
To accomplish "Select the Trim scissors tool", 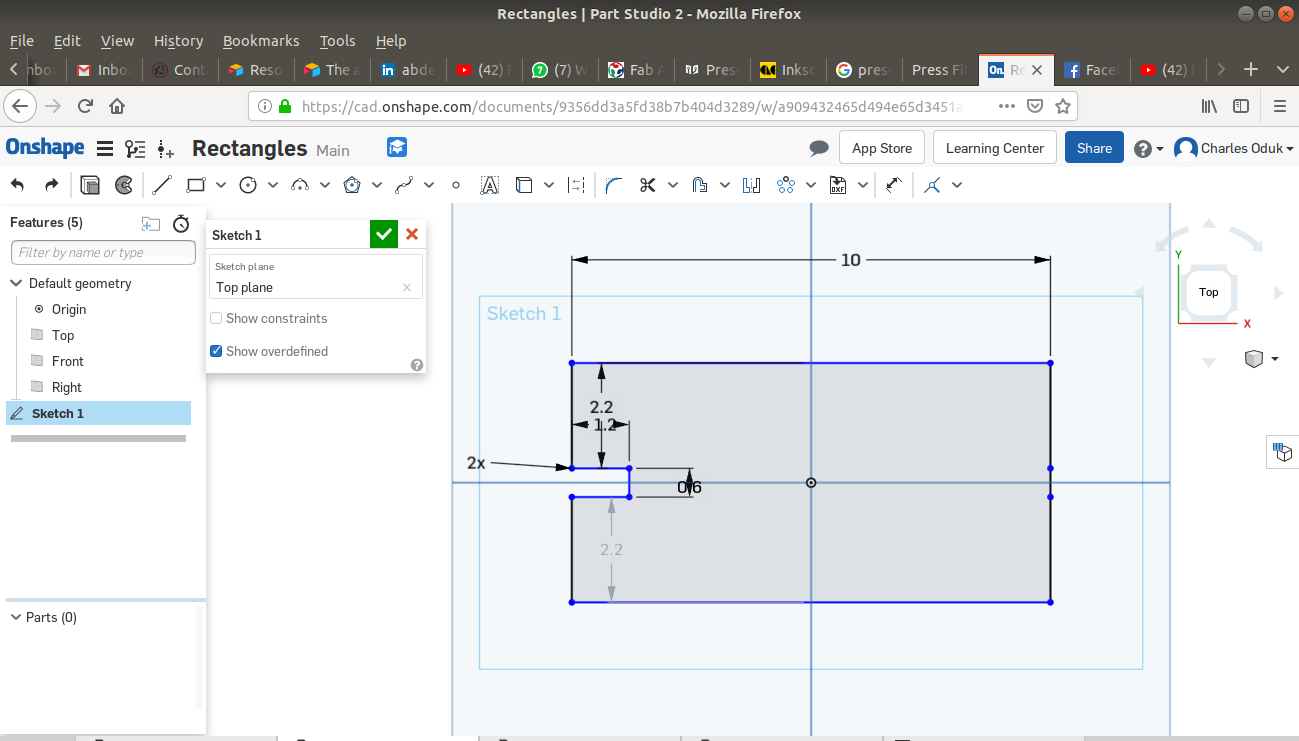I will (647, 185).
